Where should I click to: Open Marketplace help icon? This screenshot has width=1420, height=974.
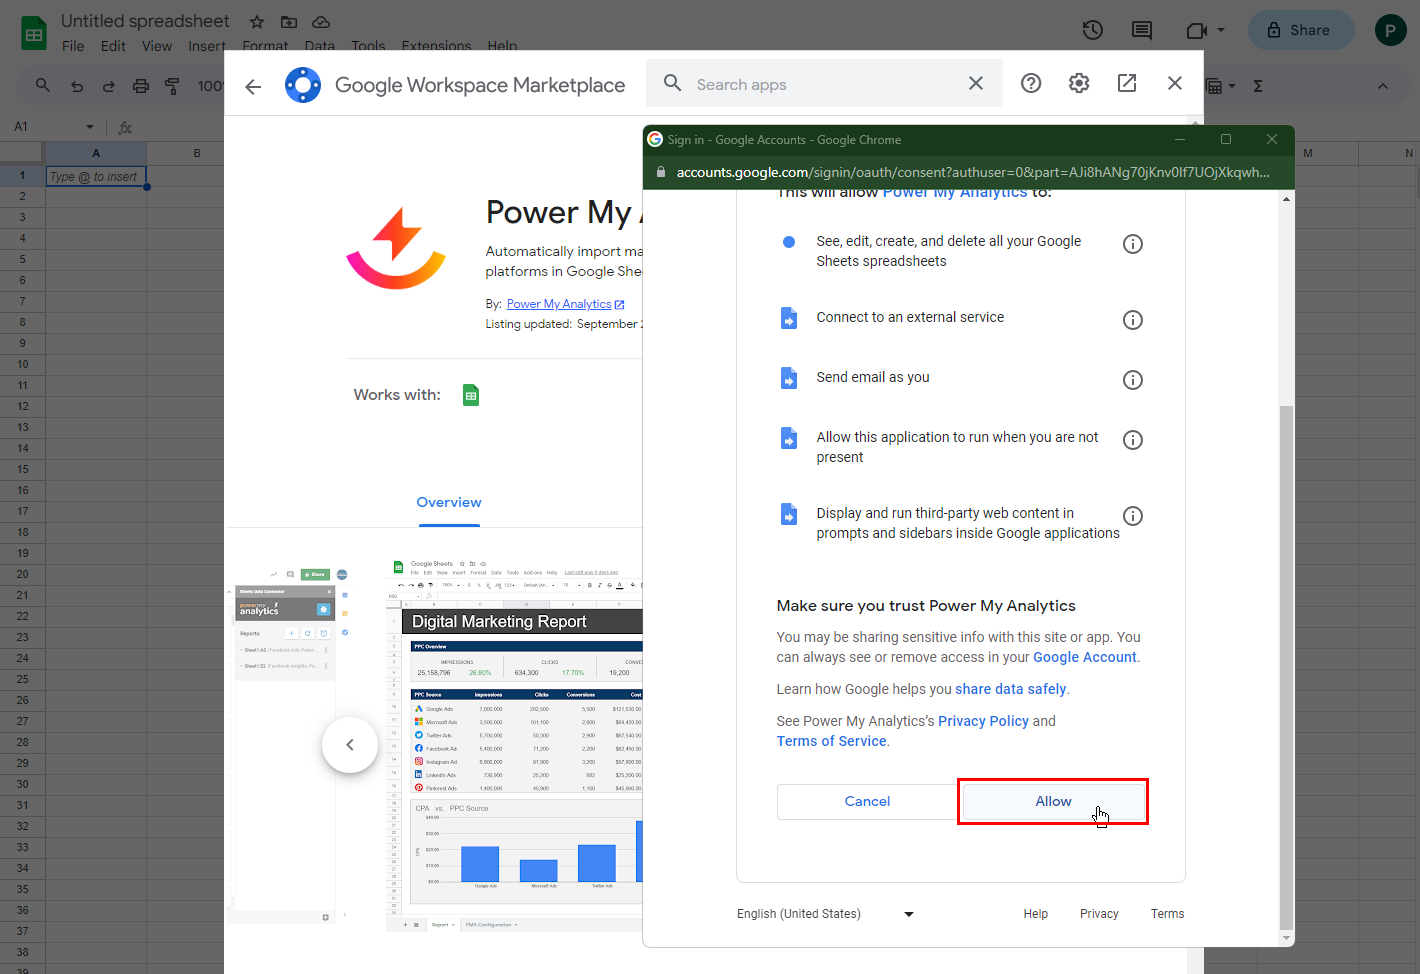coord(1031,84)
